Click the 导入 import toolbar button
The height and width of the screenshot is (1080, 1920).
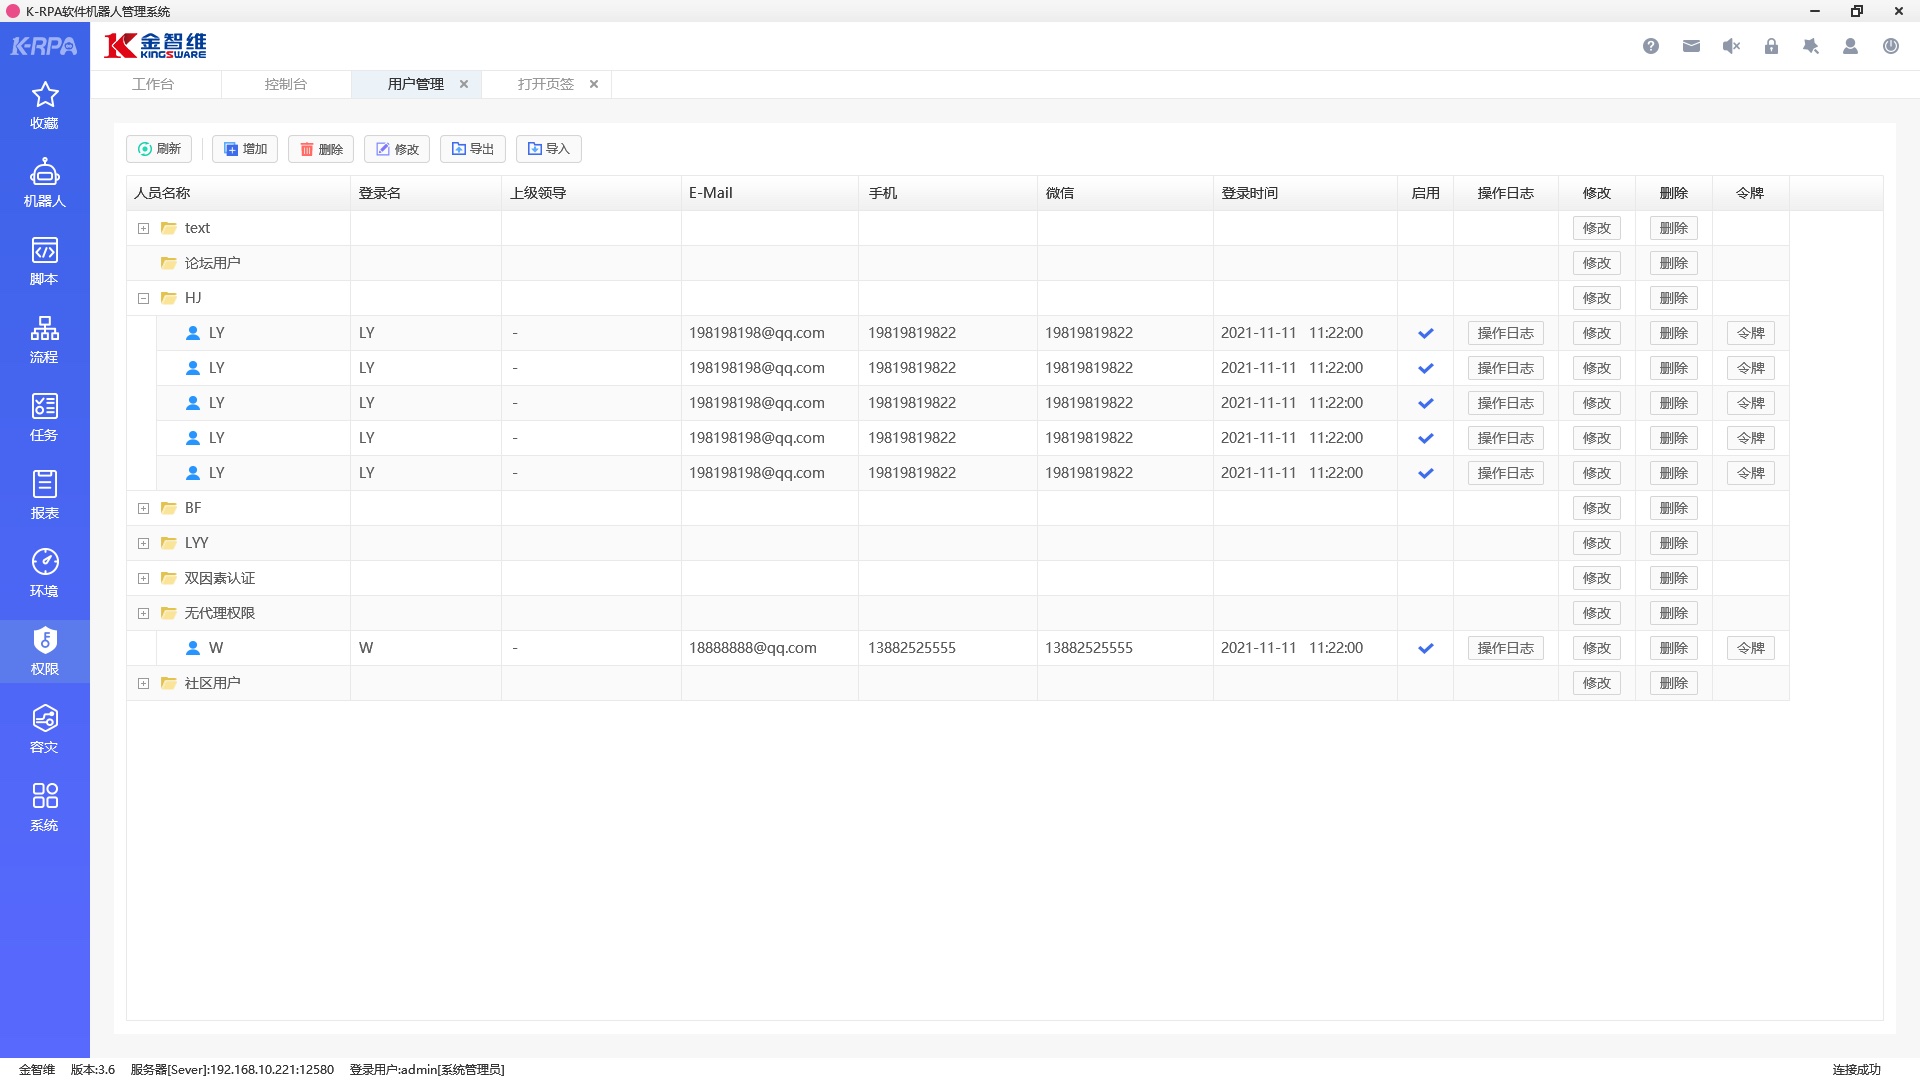[549, 149]
